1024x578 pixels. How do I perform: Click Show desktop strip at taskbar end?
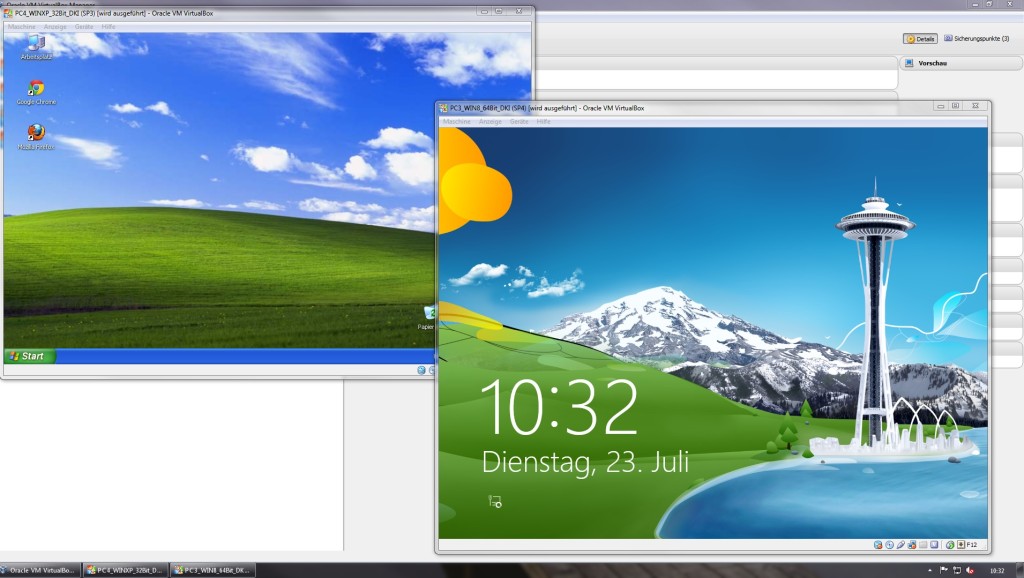[x=1020, y=570]
